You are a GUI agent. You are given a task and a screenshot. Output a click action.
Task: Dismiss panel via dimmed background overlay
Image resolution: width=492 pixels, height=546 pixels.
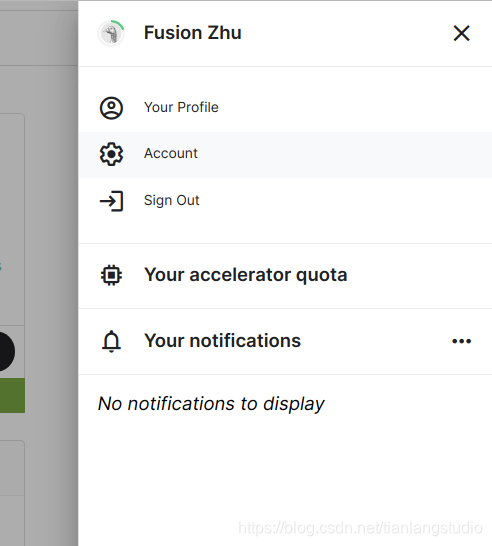(x=39, y=209)
